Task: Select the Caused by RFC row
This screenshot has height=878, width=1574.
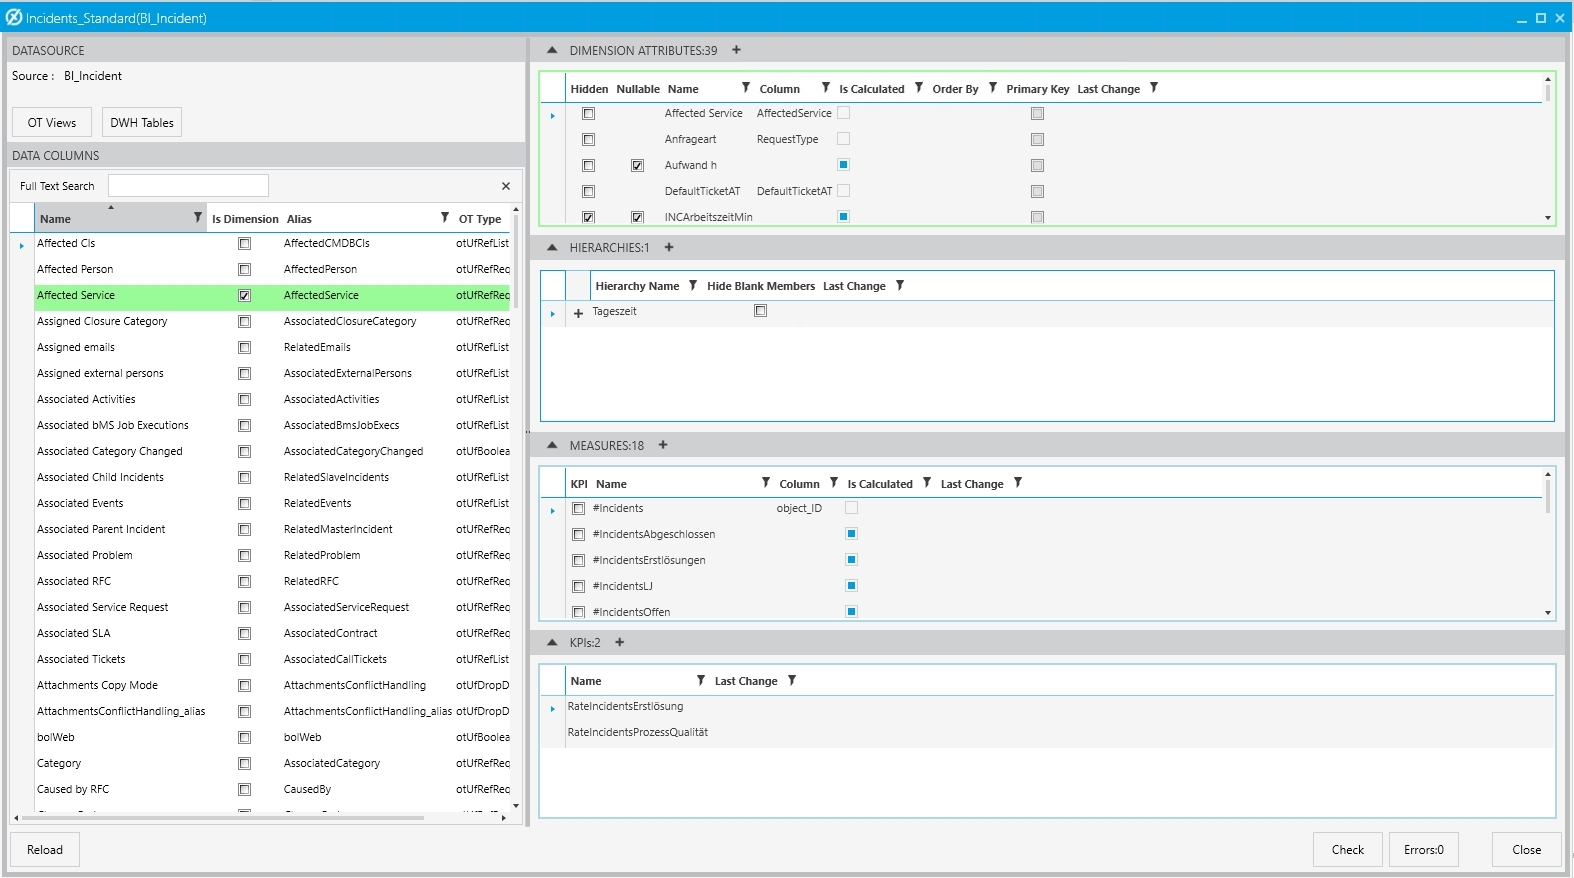Action: pos(272,789)
